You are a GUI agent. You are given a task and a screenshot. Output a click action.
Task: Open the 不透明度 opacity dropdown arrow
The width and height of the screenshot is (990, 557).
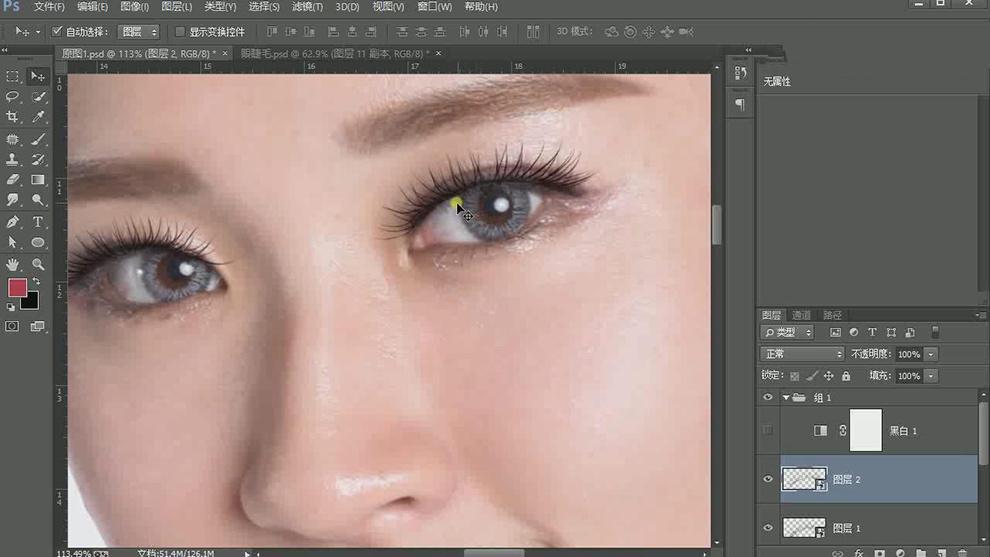coord(931,354)
